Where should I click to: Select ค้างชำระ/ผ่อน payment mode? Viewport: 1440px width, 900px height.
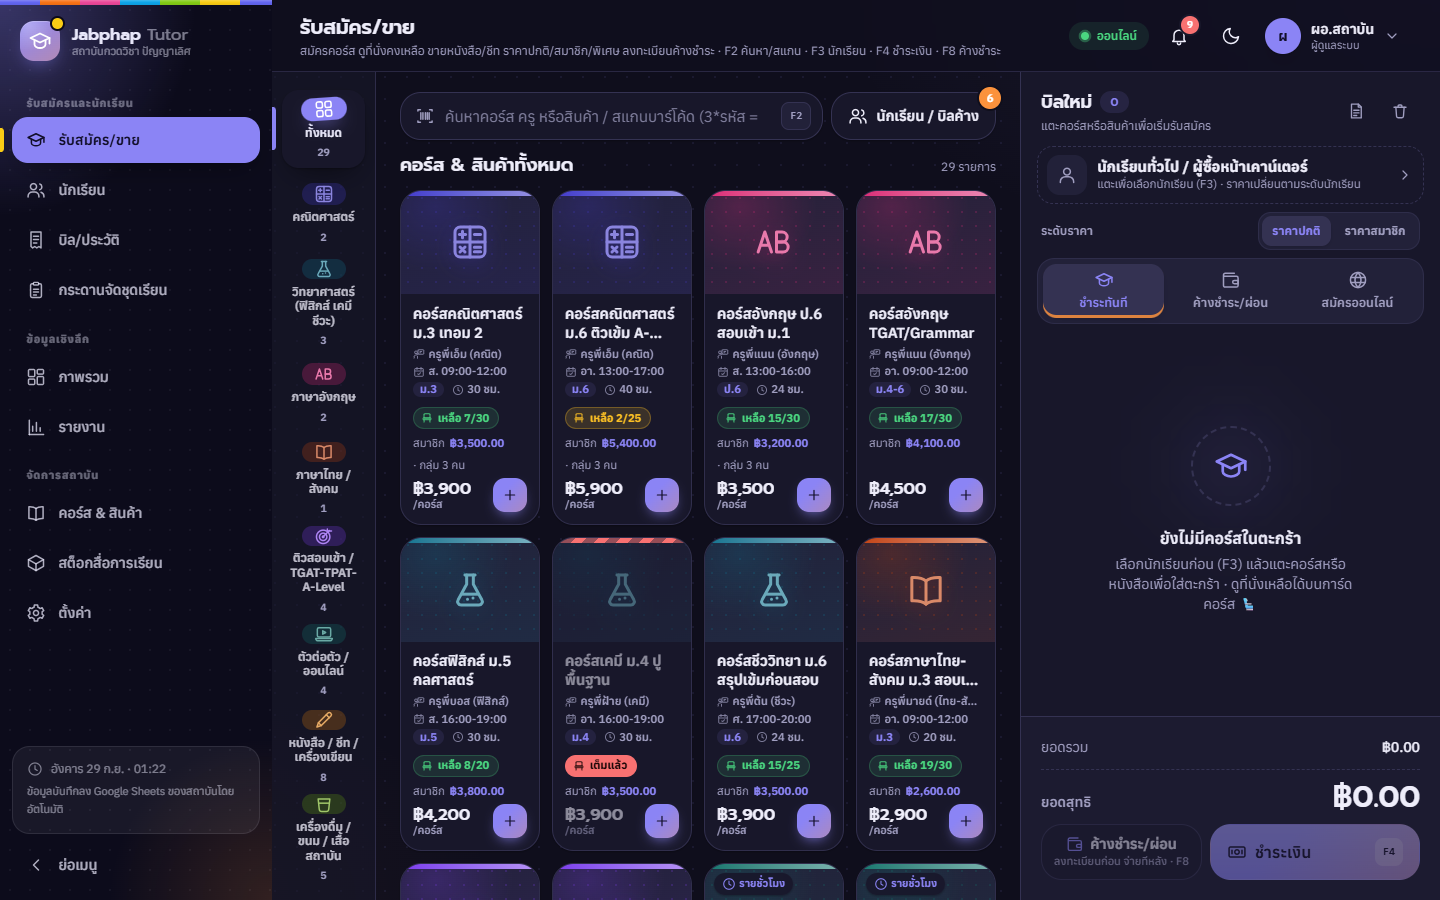point(1230,290)
